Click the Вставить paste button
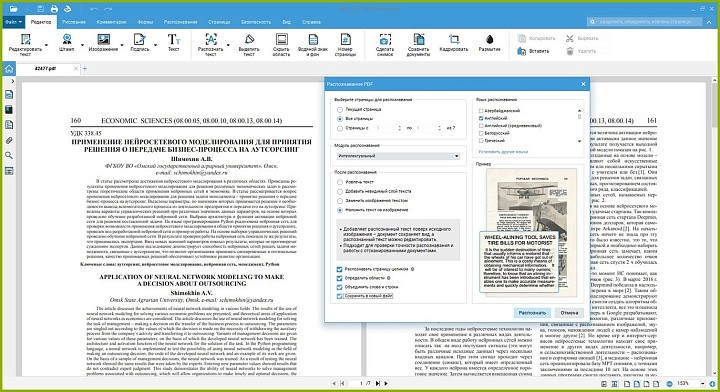Viewport: 720px width, 392px height. 533,51
